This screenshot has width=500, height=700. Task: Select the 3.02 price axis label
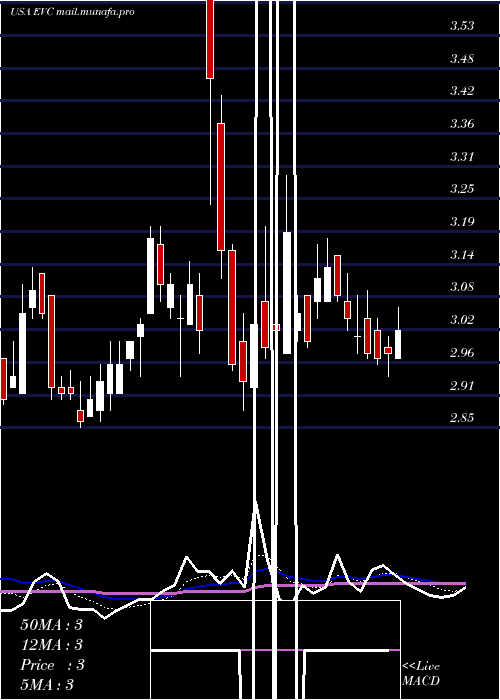462,320
